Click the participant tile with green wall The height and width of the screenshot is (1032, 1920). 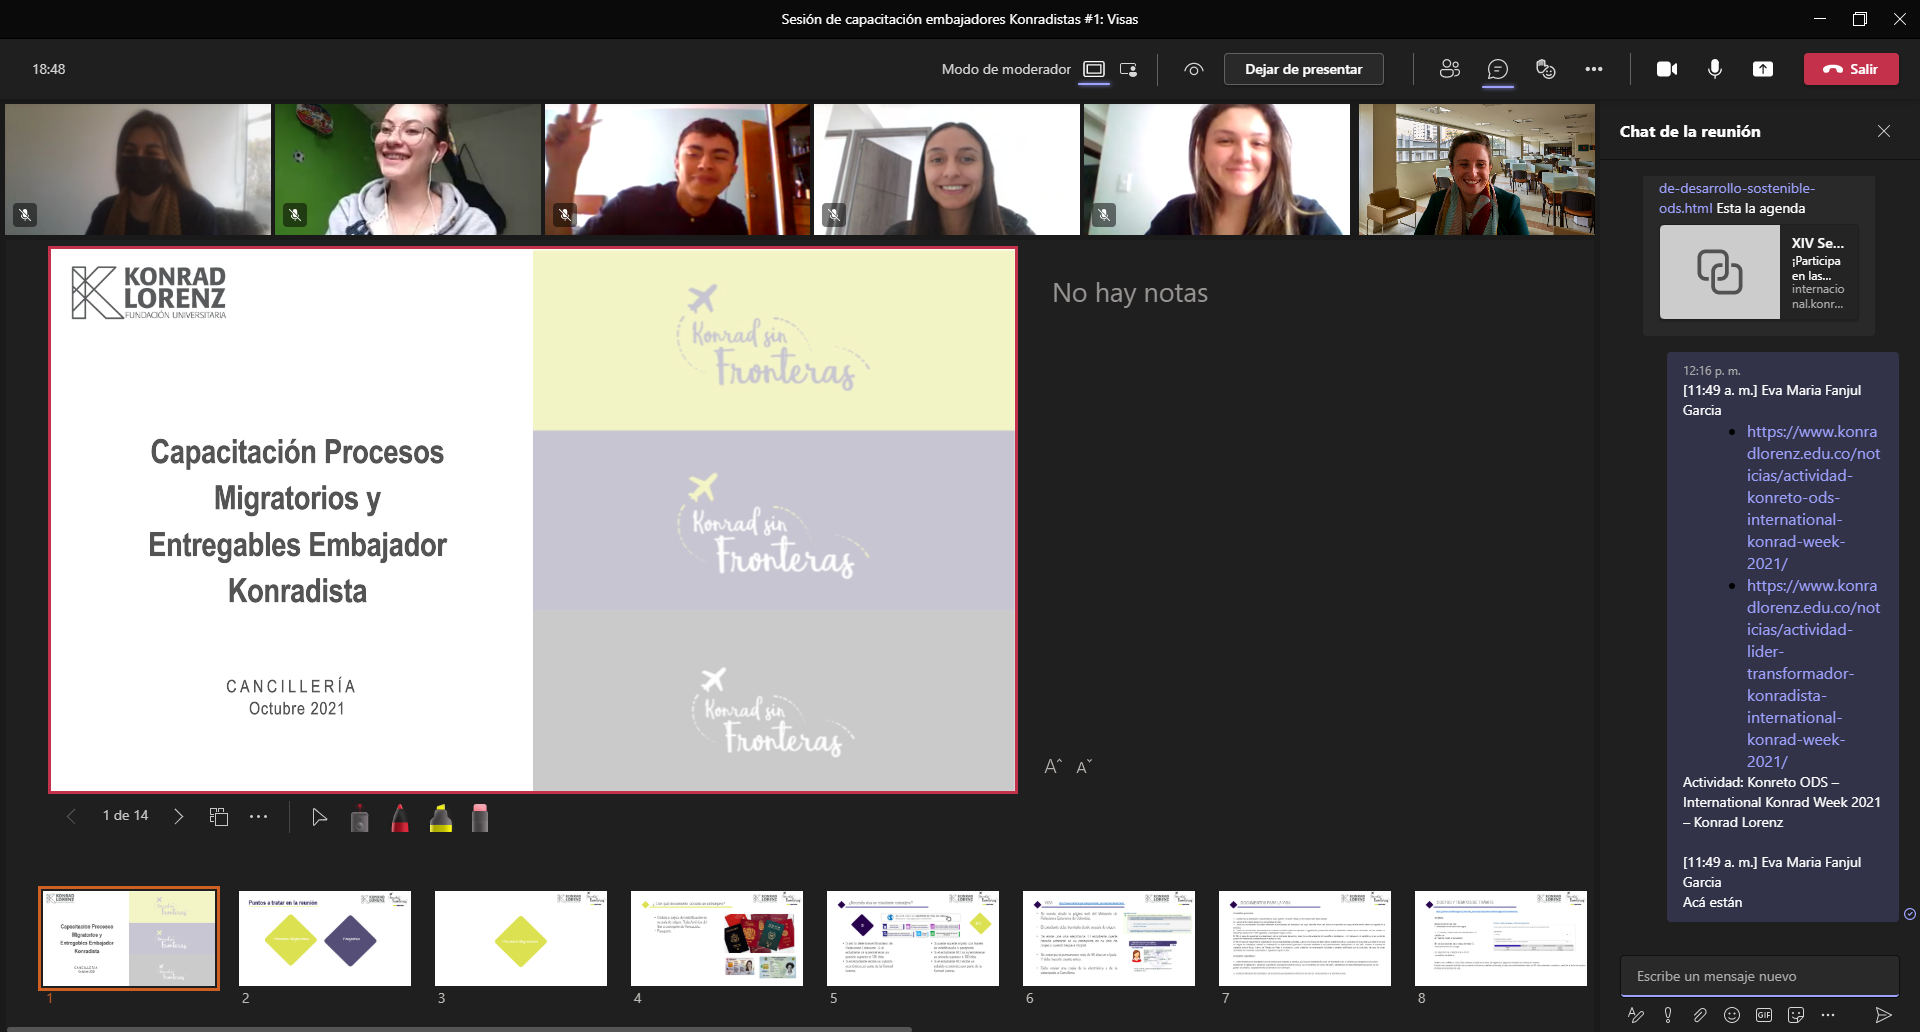tap(408, 169)
